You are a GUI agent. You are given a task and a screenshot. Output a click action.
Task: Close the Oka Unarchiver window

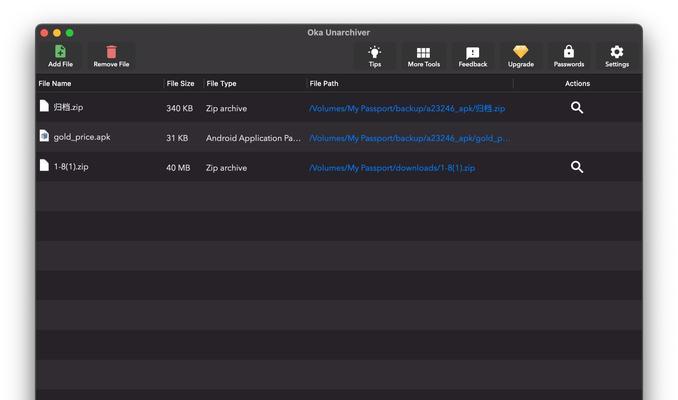(x=44, y=33)
